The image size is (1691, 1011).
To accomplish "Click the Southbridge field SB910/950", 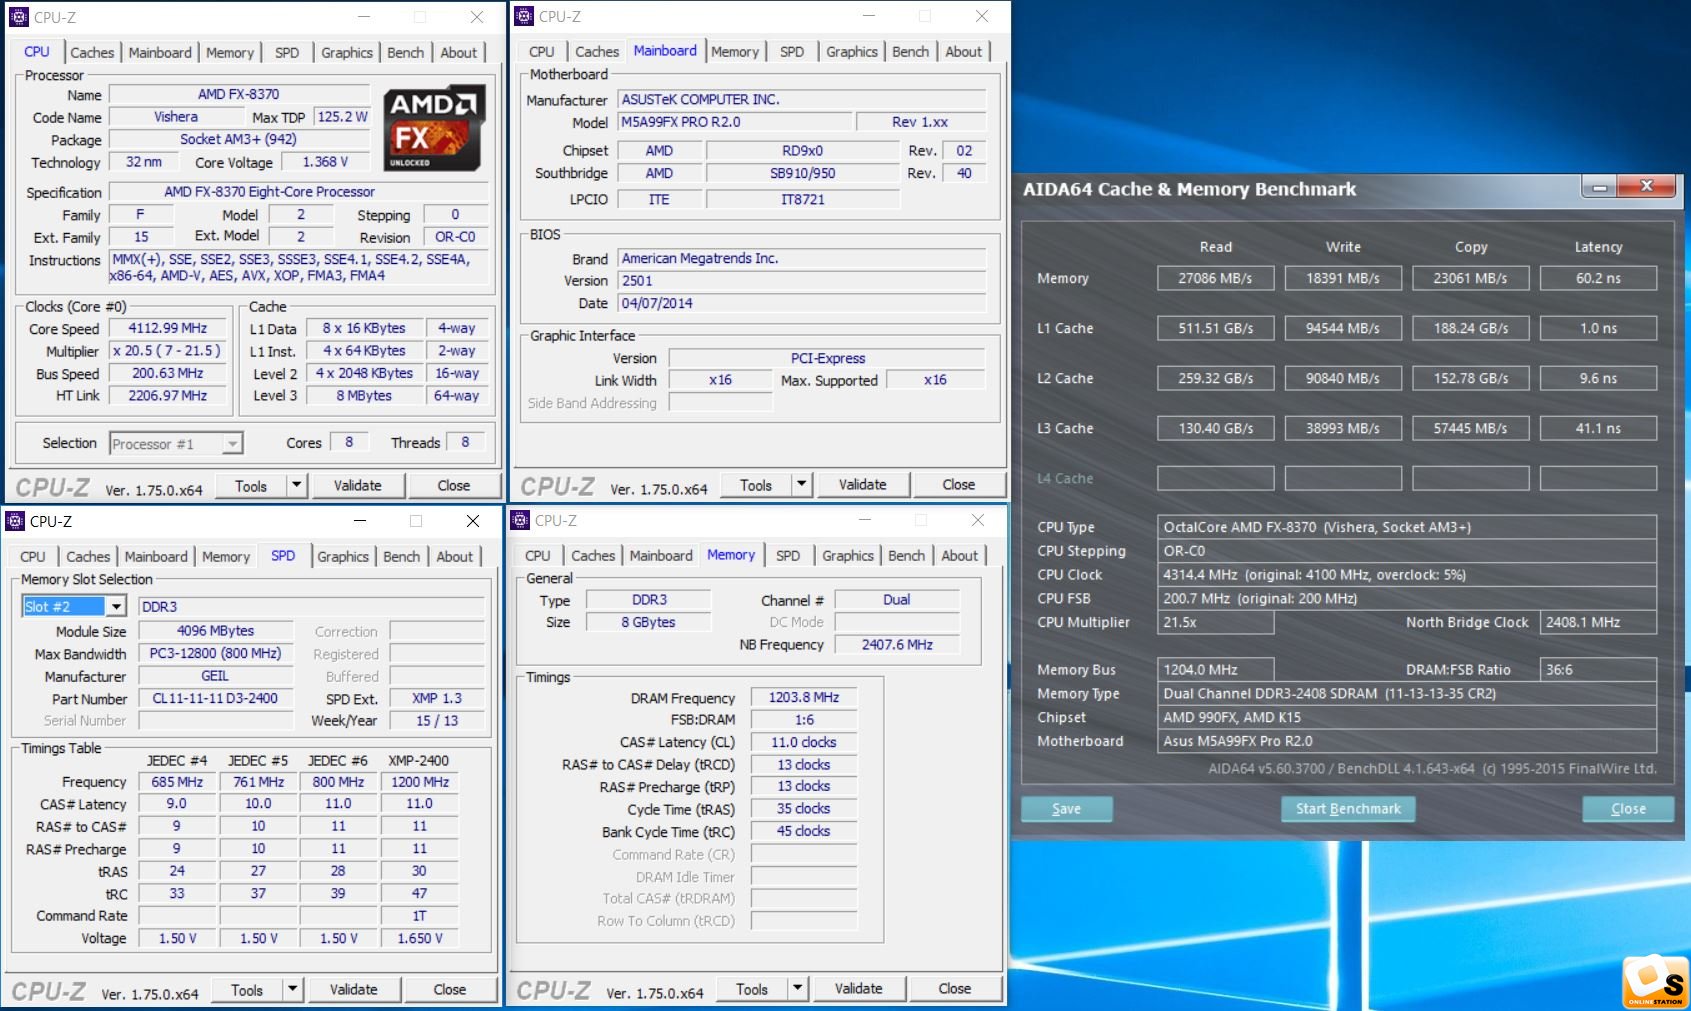I will click(802, 173).
